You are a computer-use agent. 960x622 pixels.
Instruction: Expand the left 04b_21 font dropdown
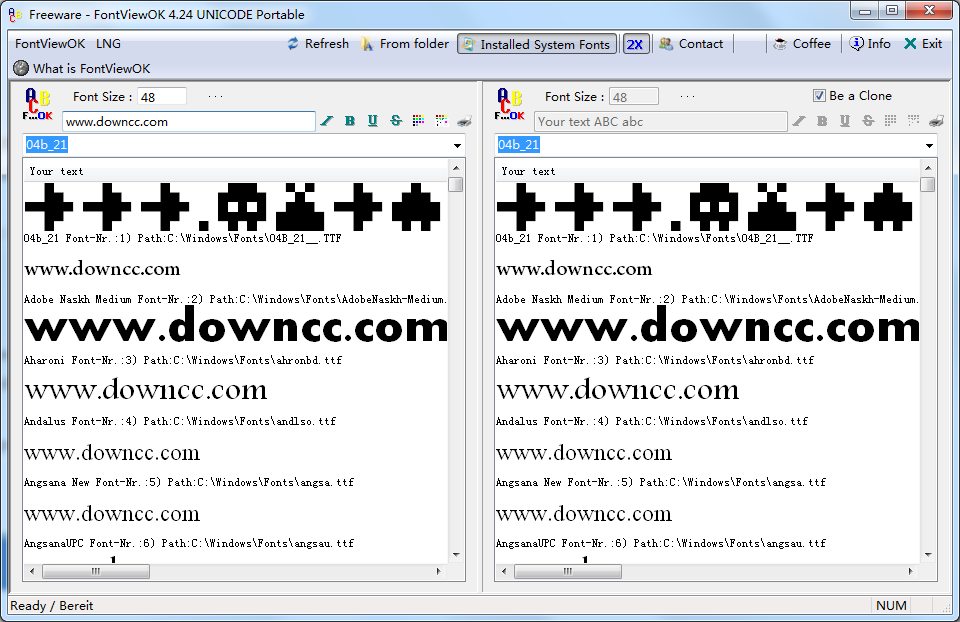[x=457, y=146]
